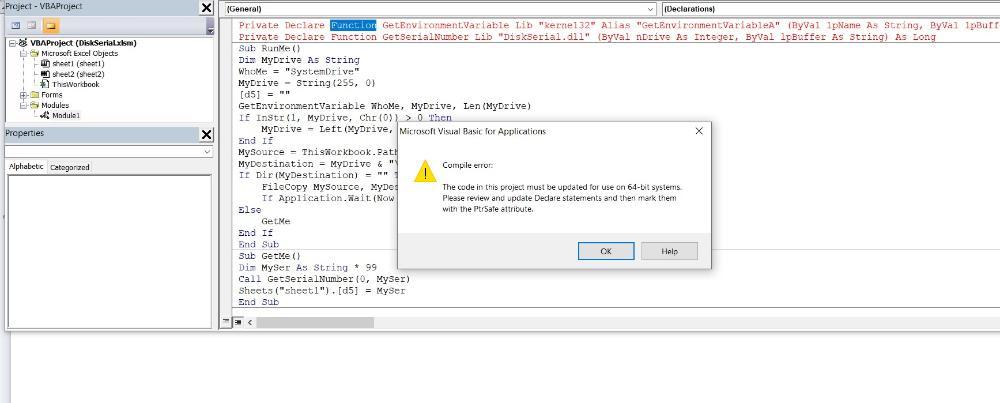Image resolution: width=1000 pixels, height=403 pixels.
Task: Close the Properties panel
Action: click(x=207, y=135)
